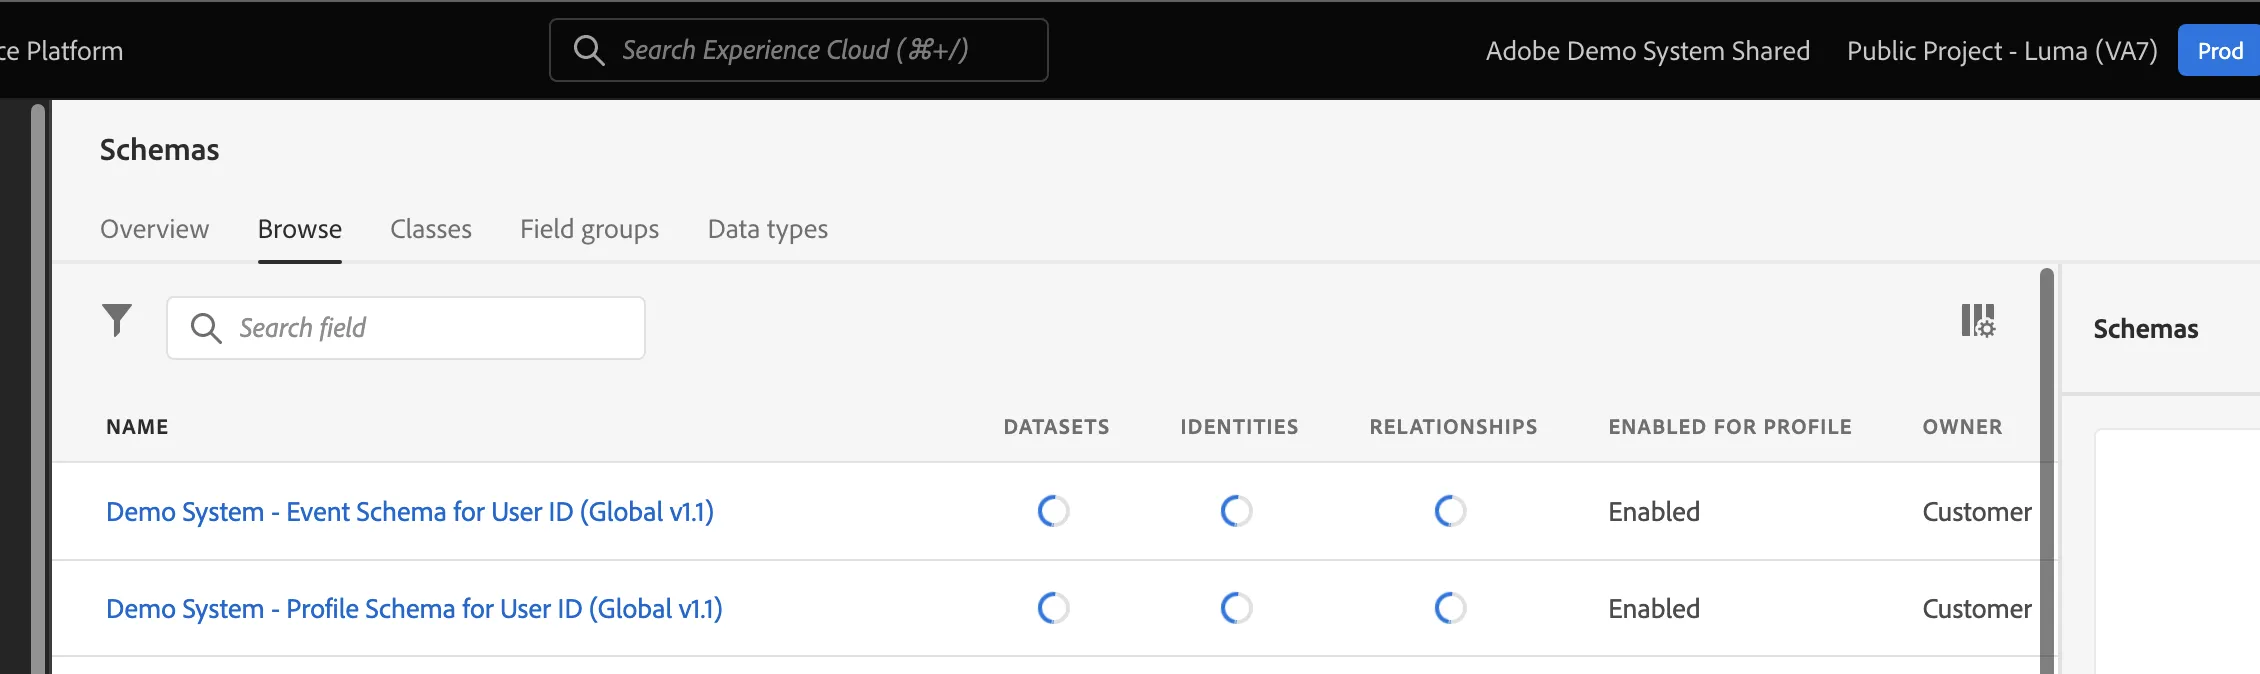Open the Data types tab
Screen dimensions: 2260x674
(x=768, y=229)
